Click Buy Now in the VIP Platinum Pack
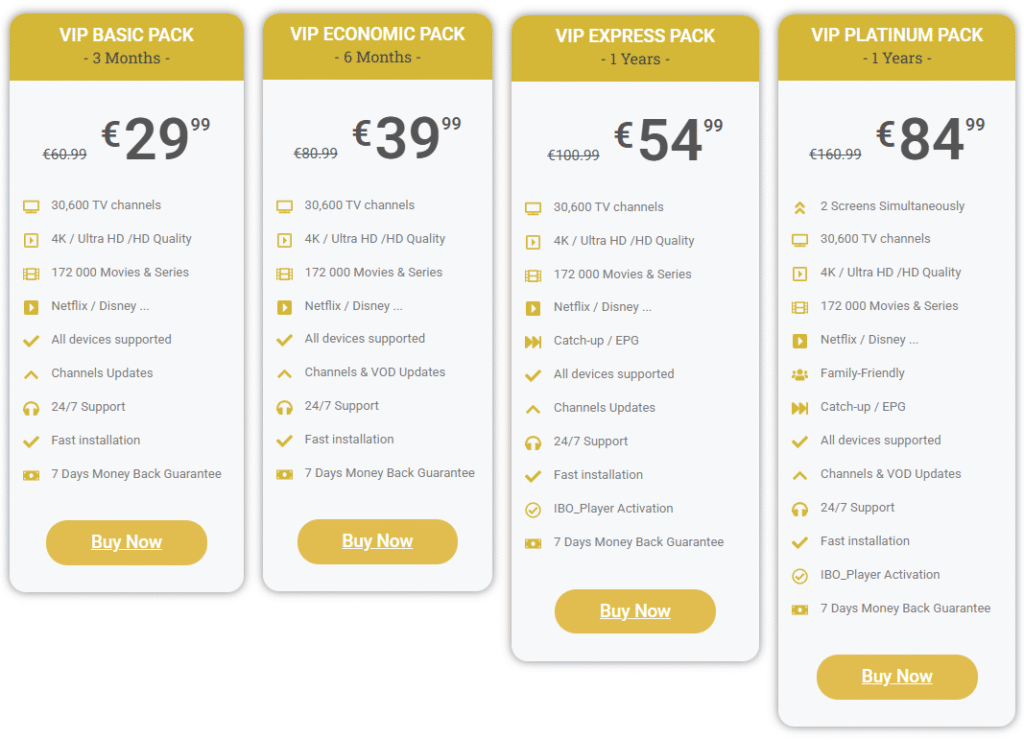Viewport: 1024px width, 740px height. 896,676
